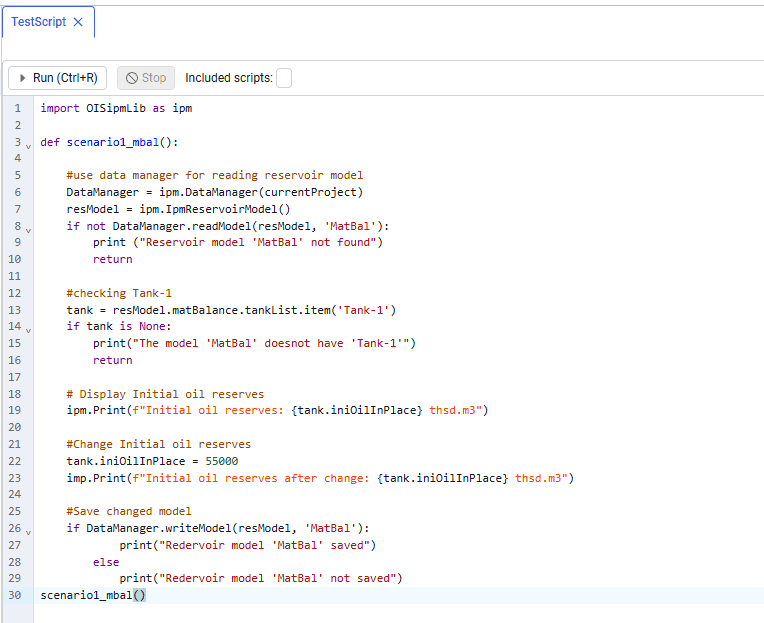Close the TestScript tab
Screen dimensions: 764x623
[78, 22]
